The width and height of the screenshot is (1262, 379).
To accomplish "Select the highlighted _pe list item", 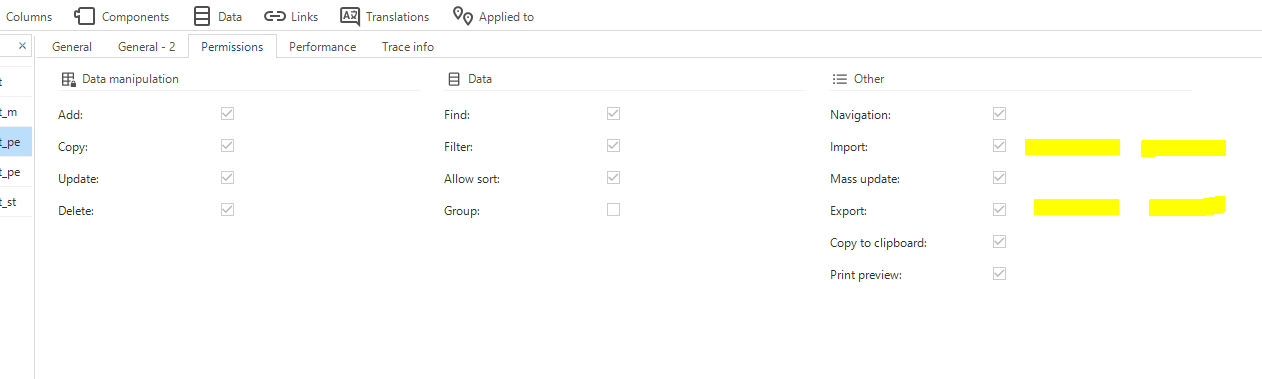I will [15, 142].
